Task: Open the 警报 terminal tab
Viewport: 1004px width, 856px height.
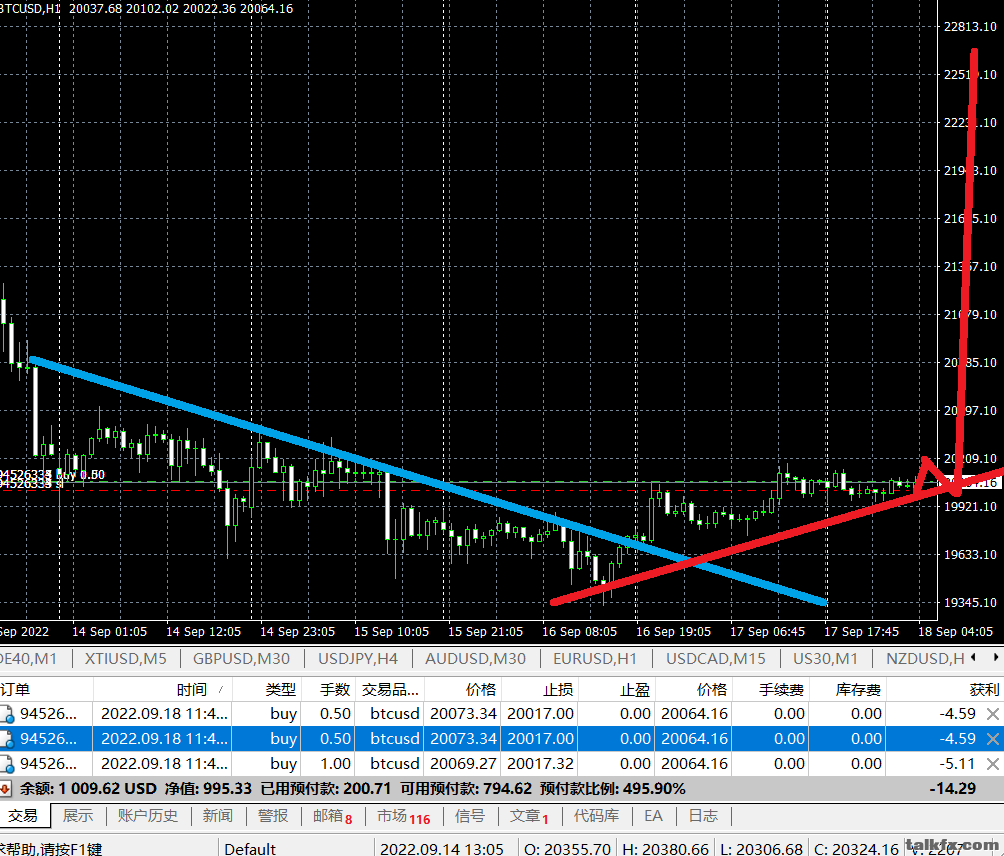Action: click(273, 816)
